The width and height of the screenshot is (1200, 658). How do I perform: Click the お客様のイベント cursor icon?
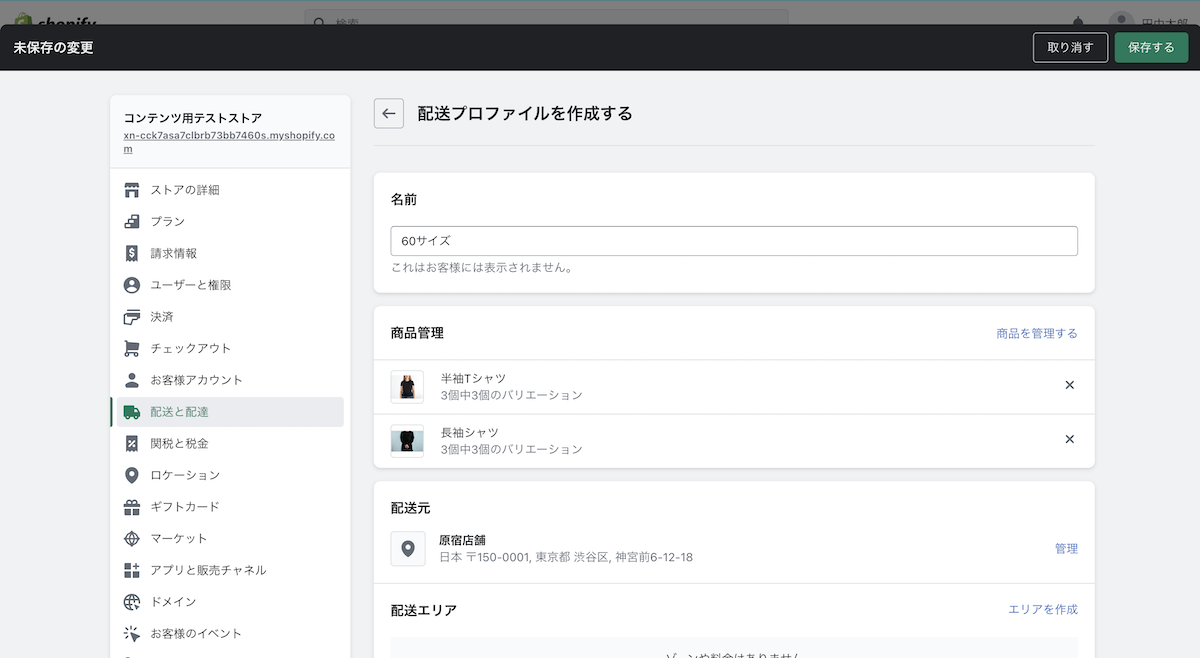coord(131,633)
